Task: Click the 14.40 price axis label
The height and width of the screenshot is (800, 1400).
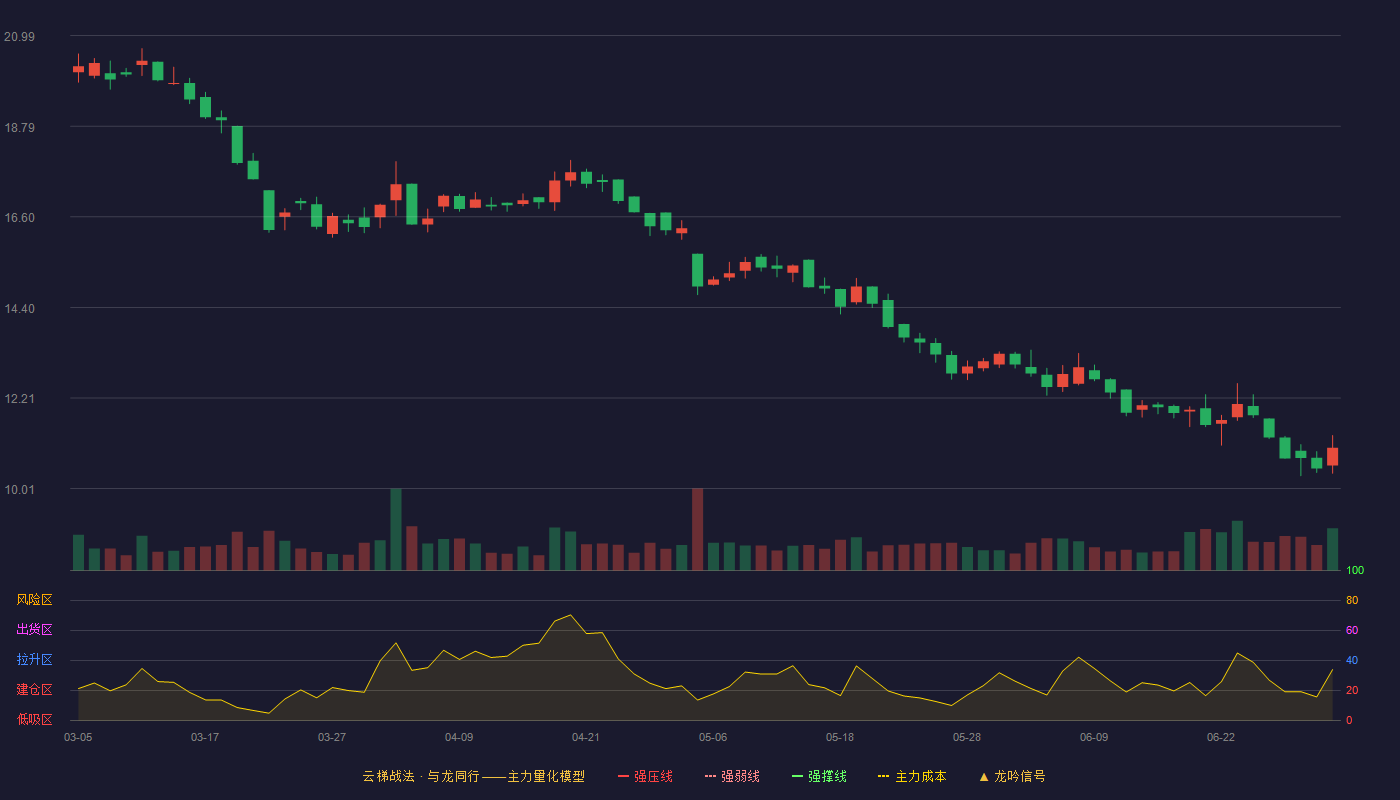Action: click(19, 309)
